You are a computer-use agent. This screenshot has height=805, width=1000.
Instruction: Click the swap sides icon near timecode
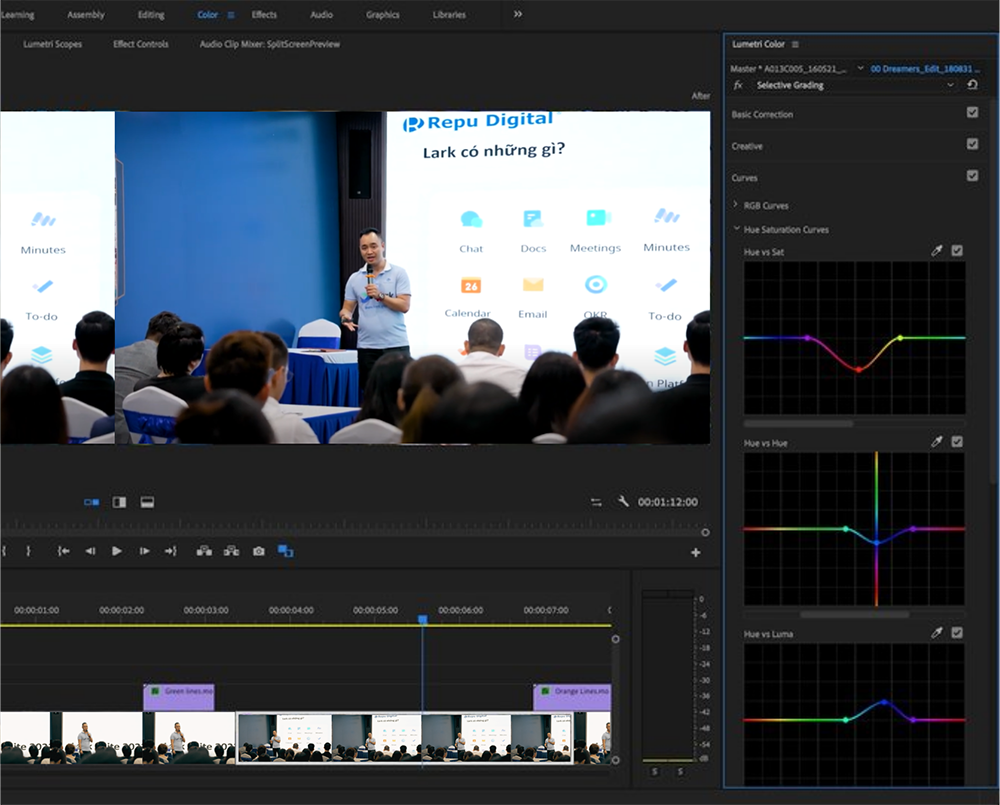(x=596, y=503)
